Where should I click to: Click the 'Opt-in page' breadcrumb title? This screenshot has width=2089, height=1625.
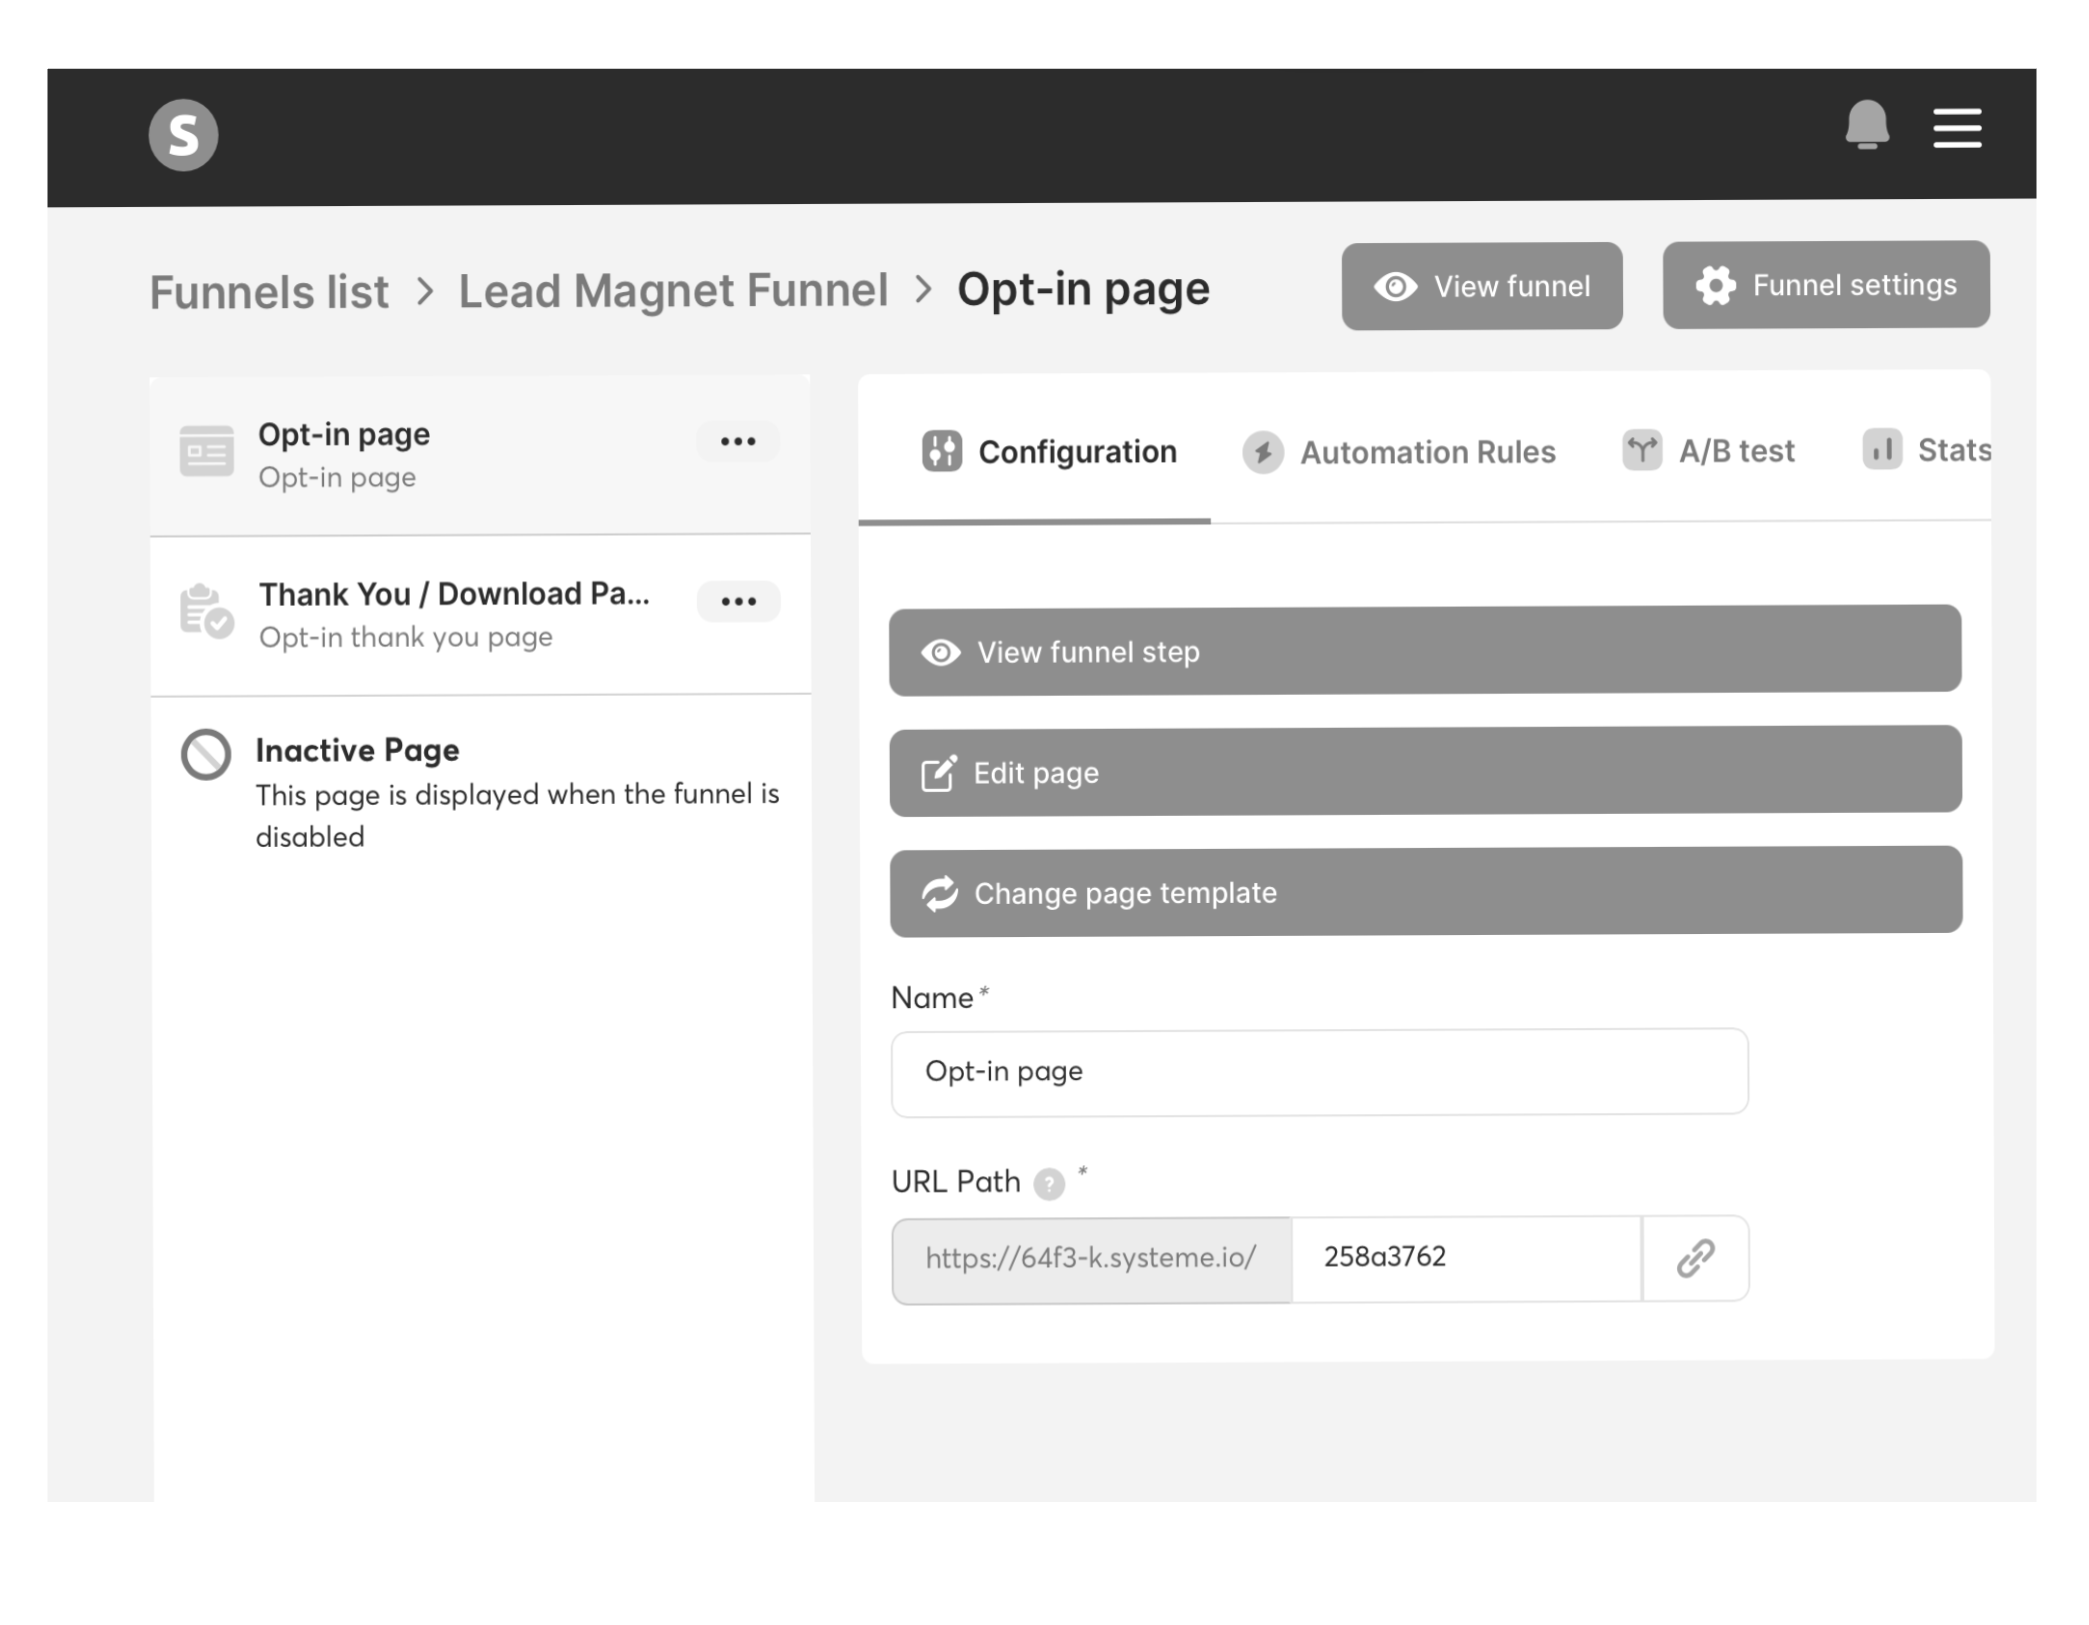(x=1083, y=289)
